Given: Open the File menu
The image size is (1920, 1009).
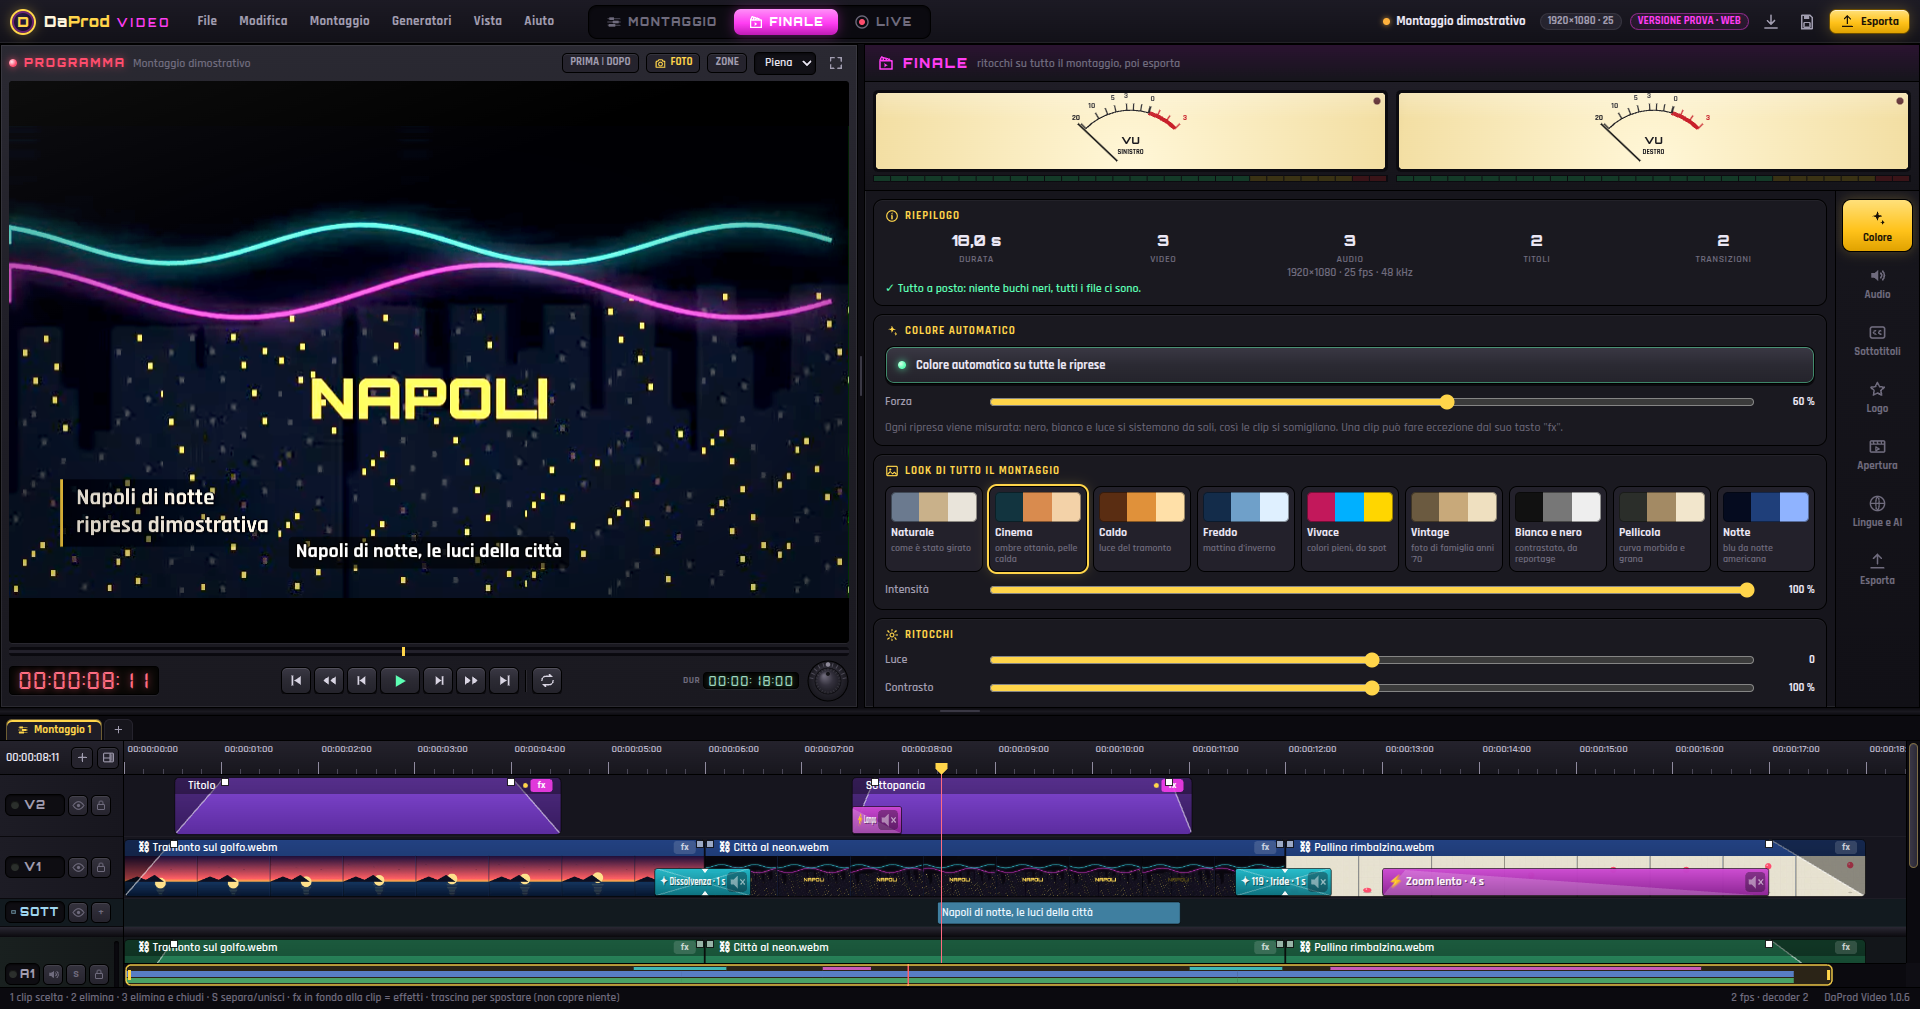Looking at the screenshot, I should [207, 21].
